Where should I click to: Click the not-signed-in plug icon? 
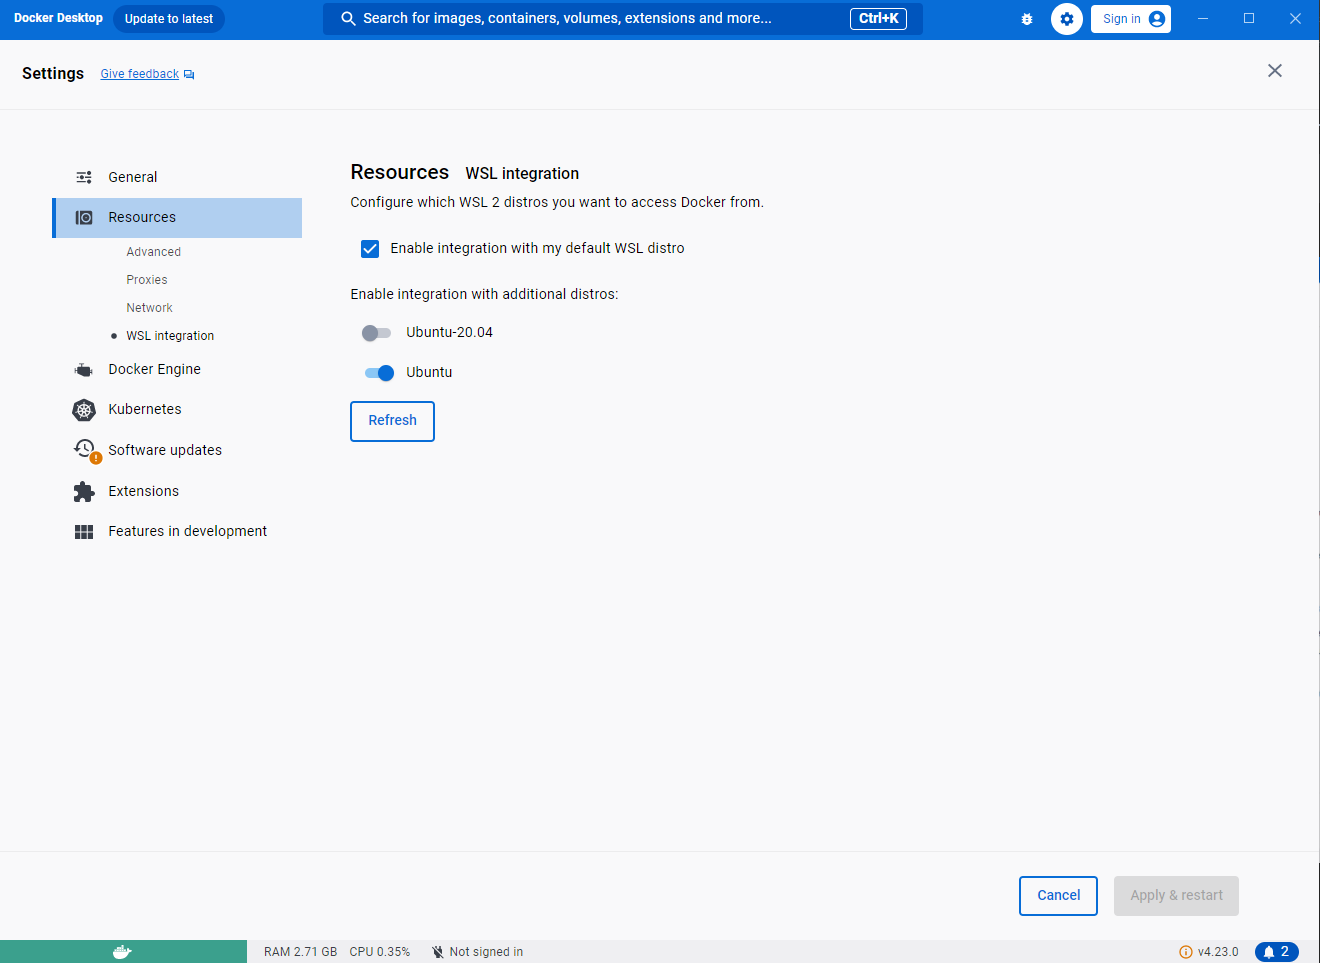pyautogui.click(x=437, y=952)
